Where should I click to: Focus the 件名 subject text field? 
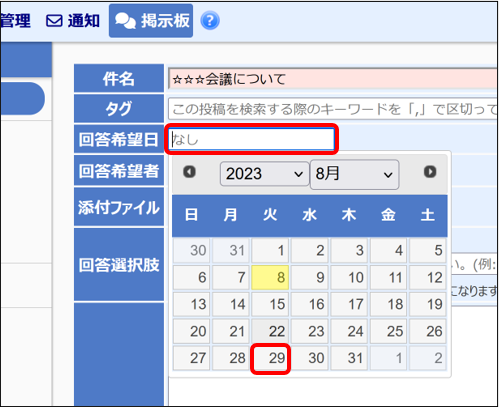click(333, 79)
